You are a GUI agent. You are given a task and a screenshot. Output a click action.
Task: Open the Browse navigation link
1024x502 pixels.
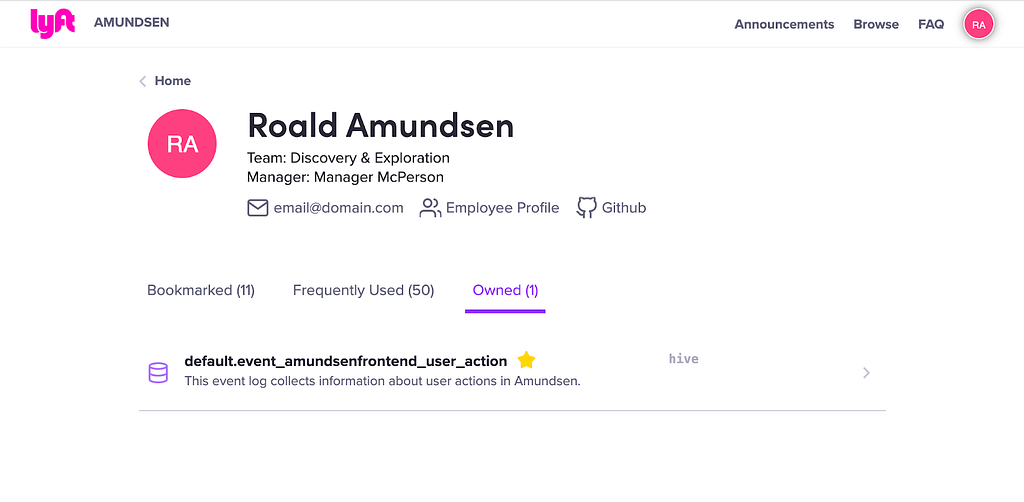click(x=876, y=24)
